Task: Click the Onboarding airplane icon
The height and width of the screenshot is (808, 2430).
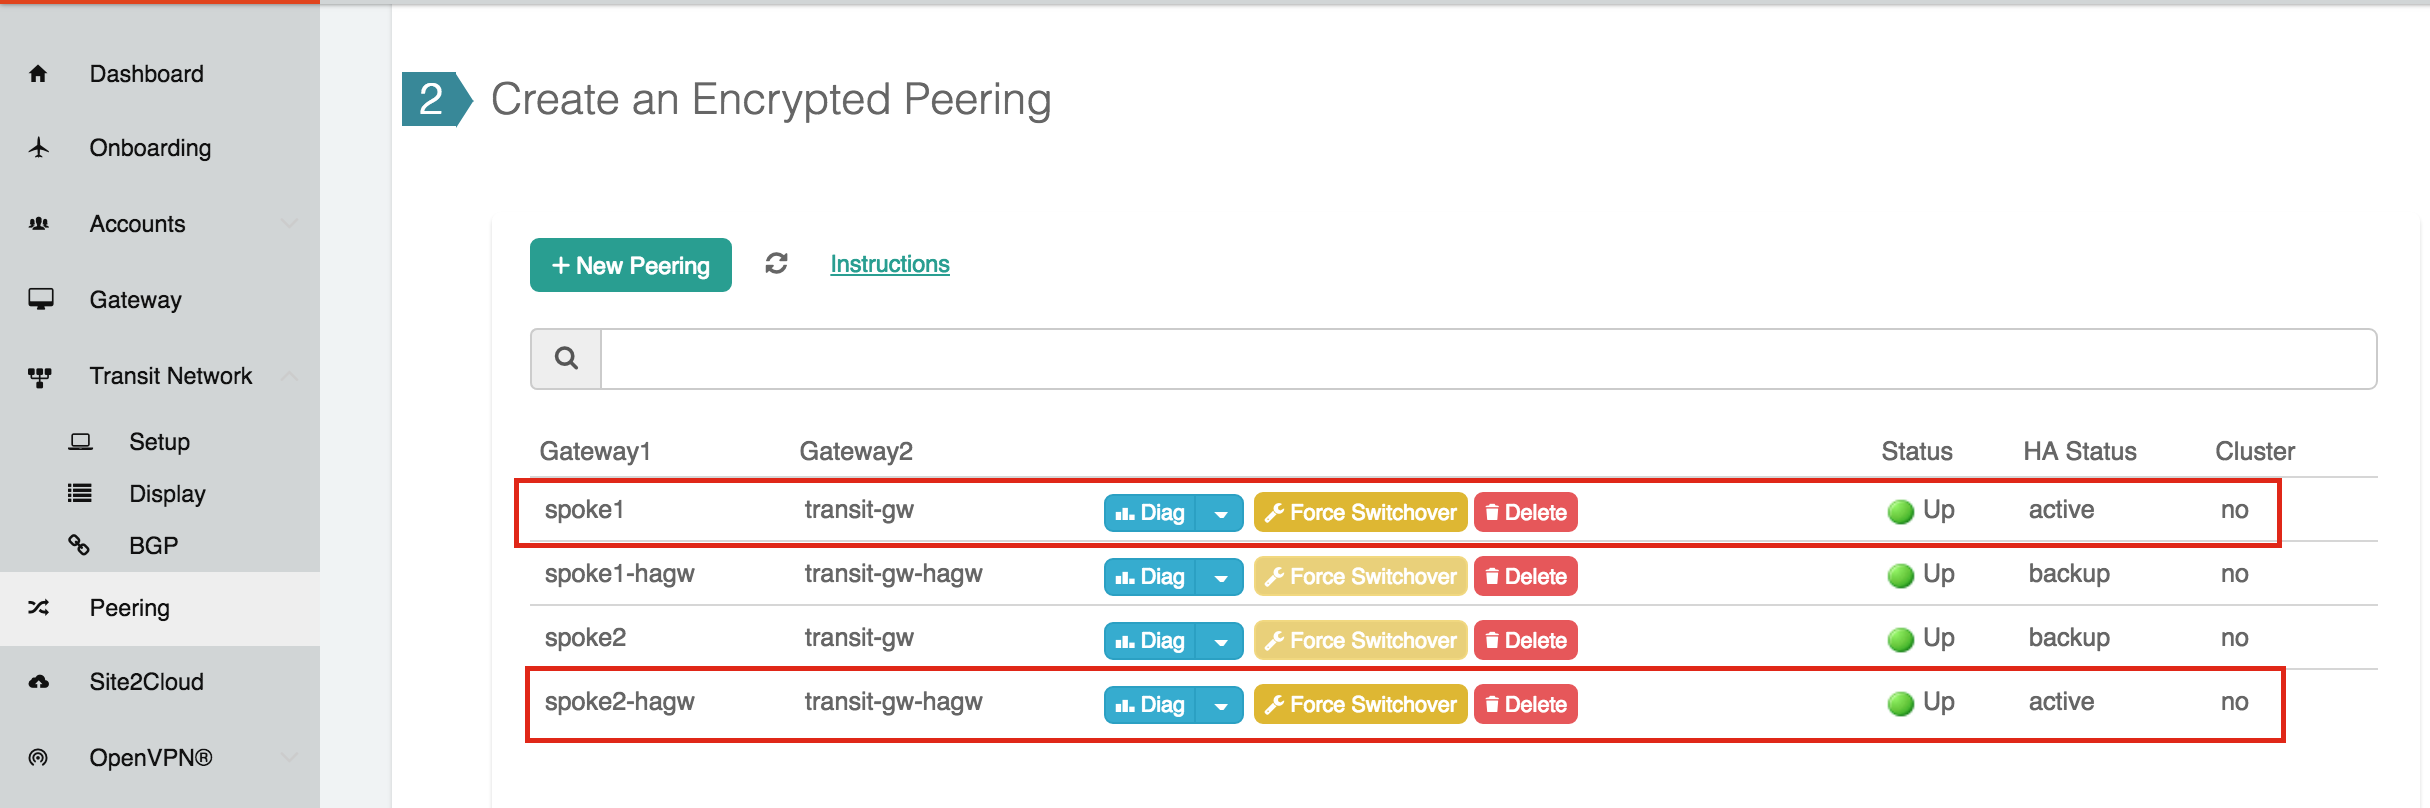Action: 39,148
